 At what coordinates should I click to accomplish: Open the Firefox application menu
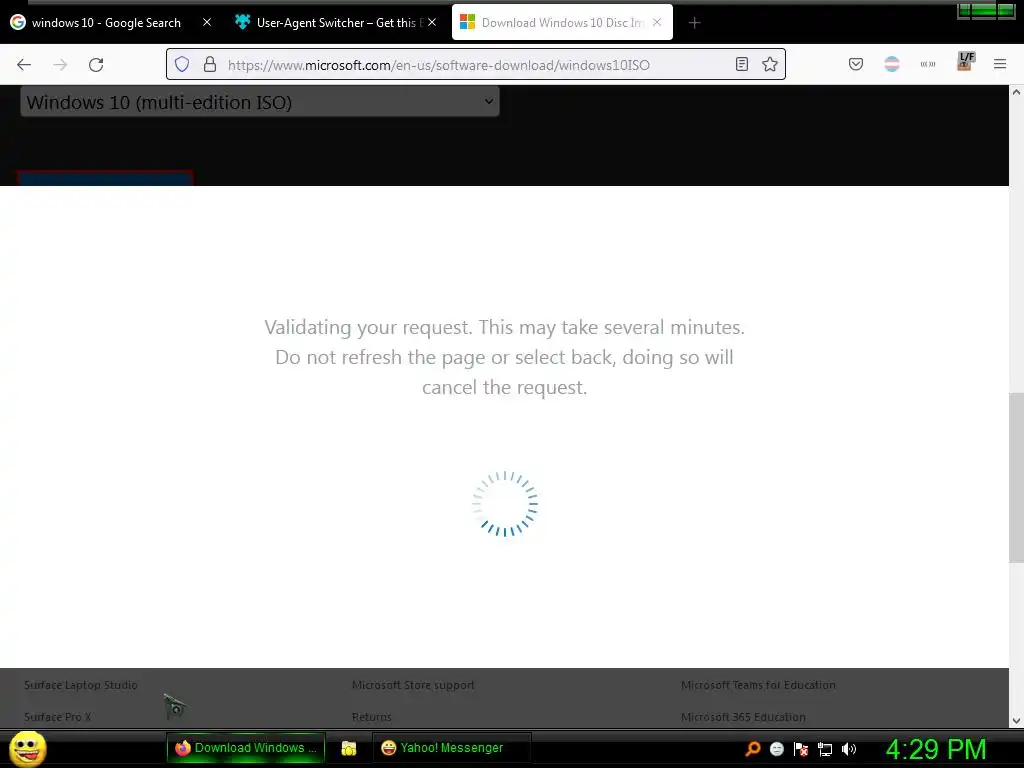point(1000,64)
